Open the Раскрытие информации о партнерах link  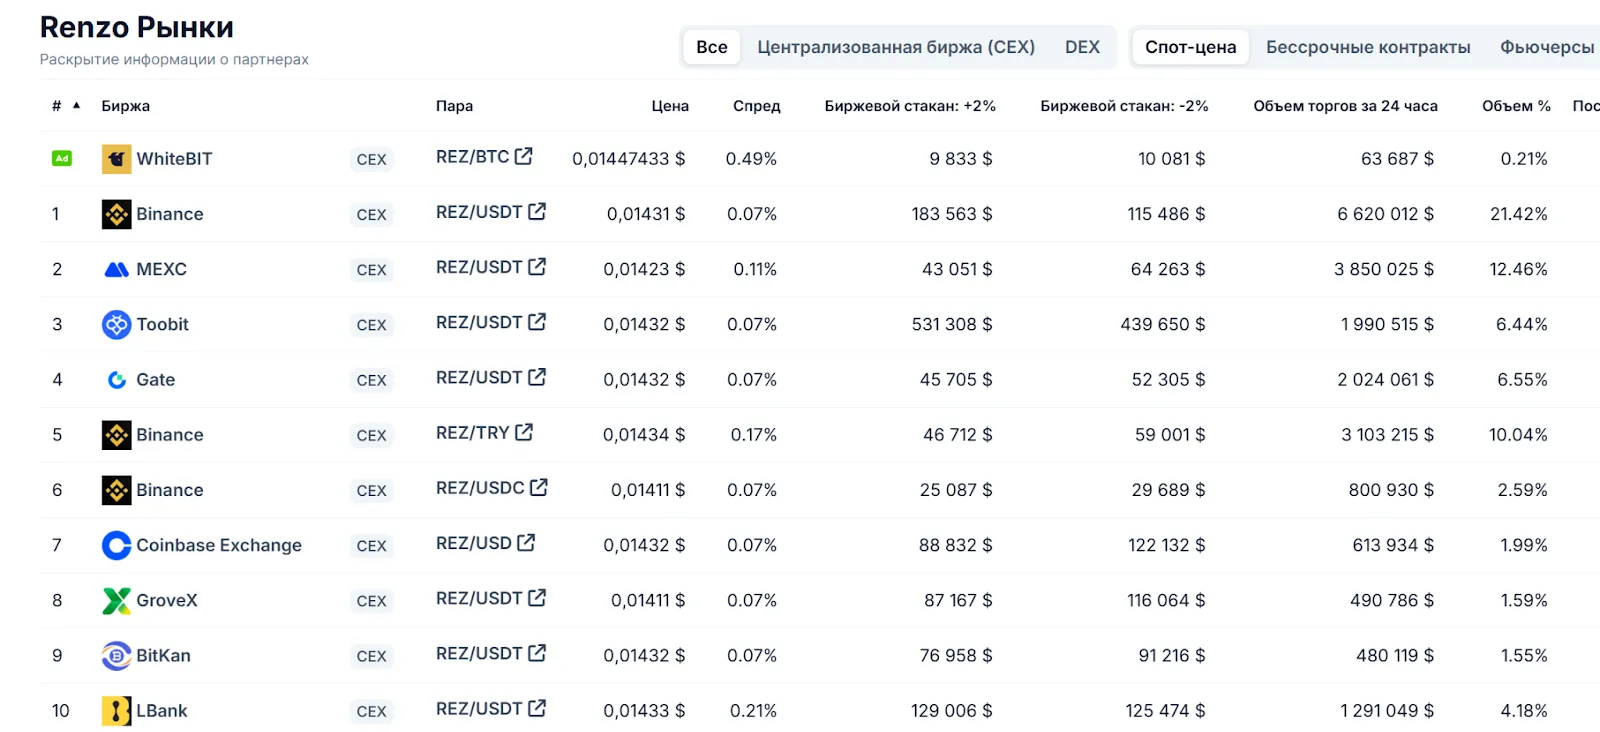coord(174,59)
